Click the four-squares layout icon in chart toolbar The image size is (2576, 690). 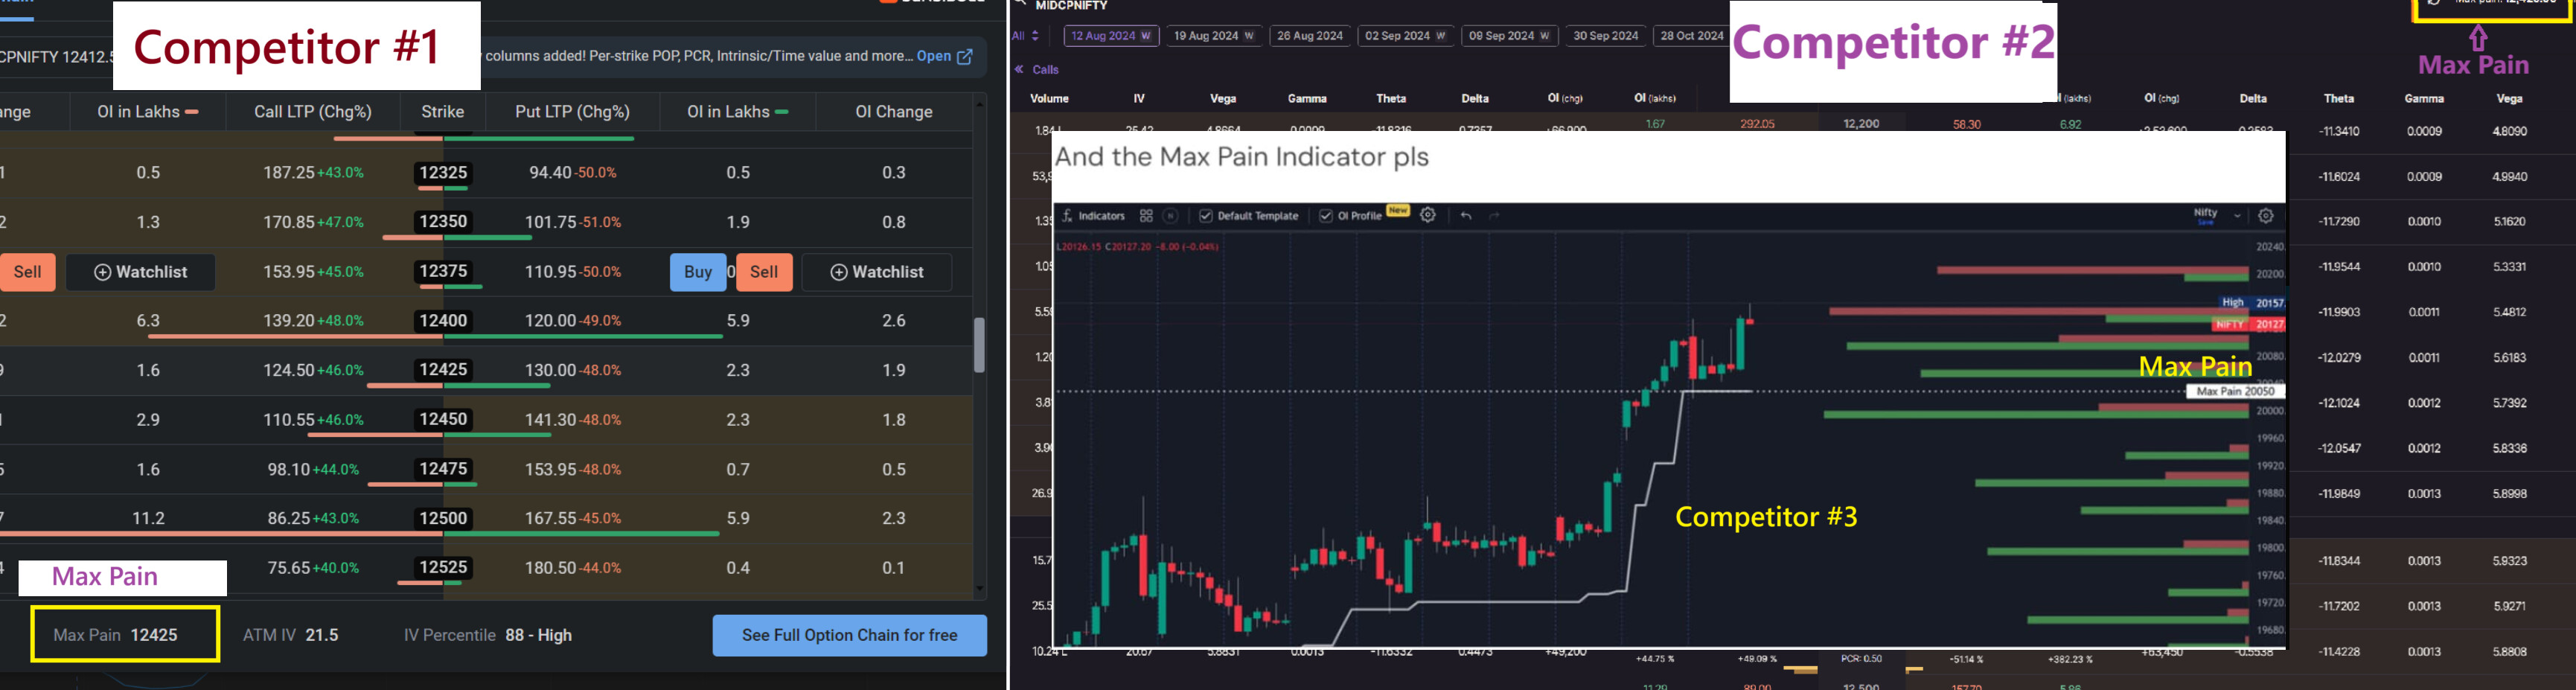click(x=1146, y=216)
